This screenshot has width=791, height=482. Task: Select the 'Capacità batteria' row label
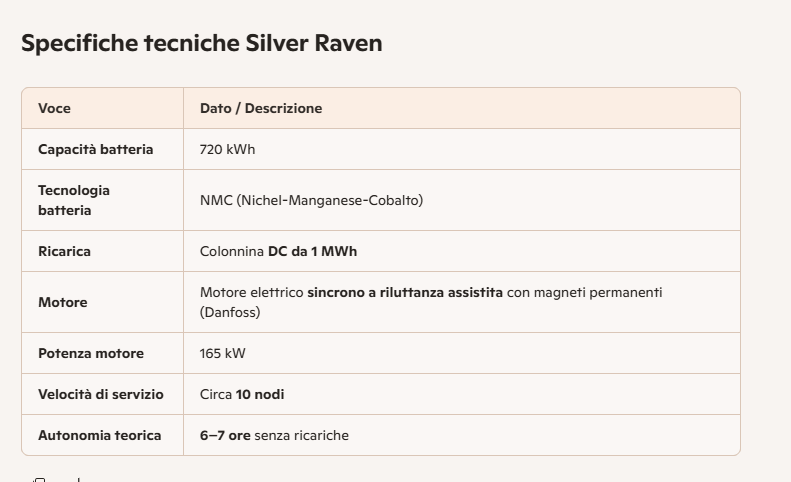coord(95,149)
